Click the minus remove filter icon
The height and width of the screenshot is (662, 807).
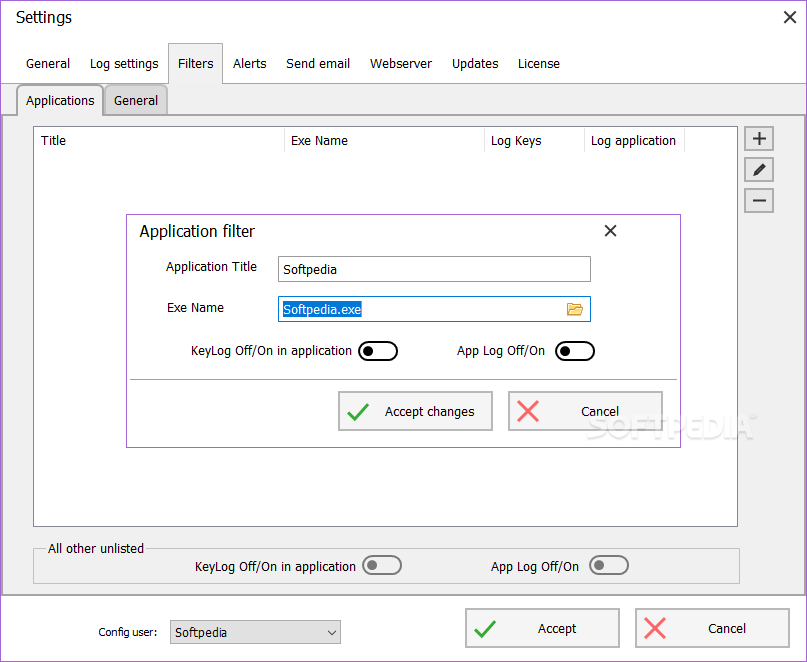pyautogui.click(x=759, y=200)
